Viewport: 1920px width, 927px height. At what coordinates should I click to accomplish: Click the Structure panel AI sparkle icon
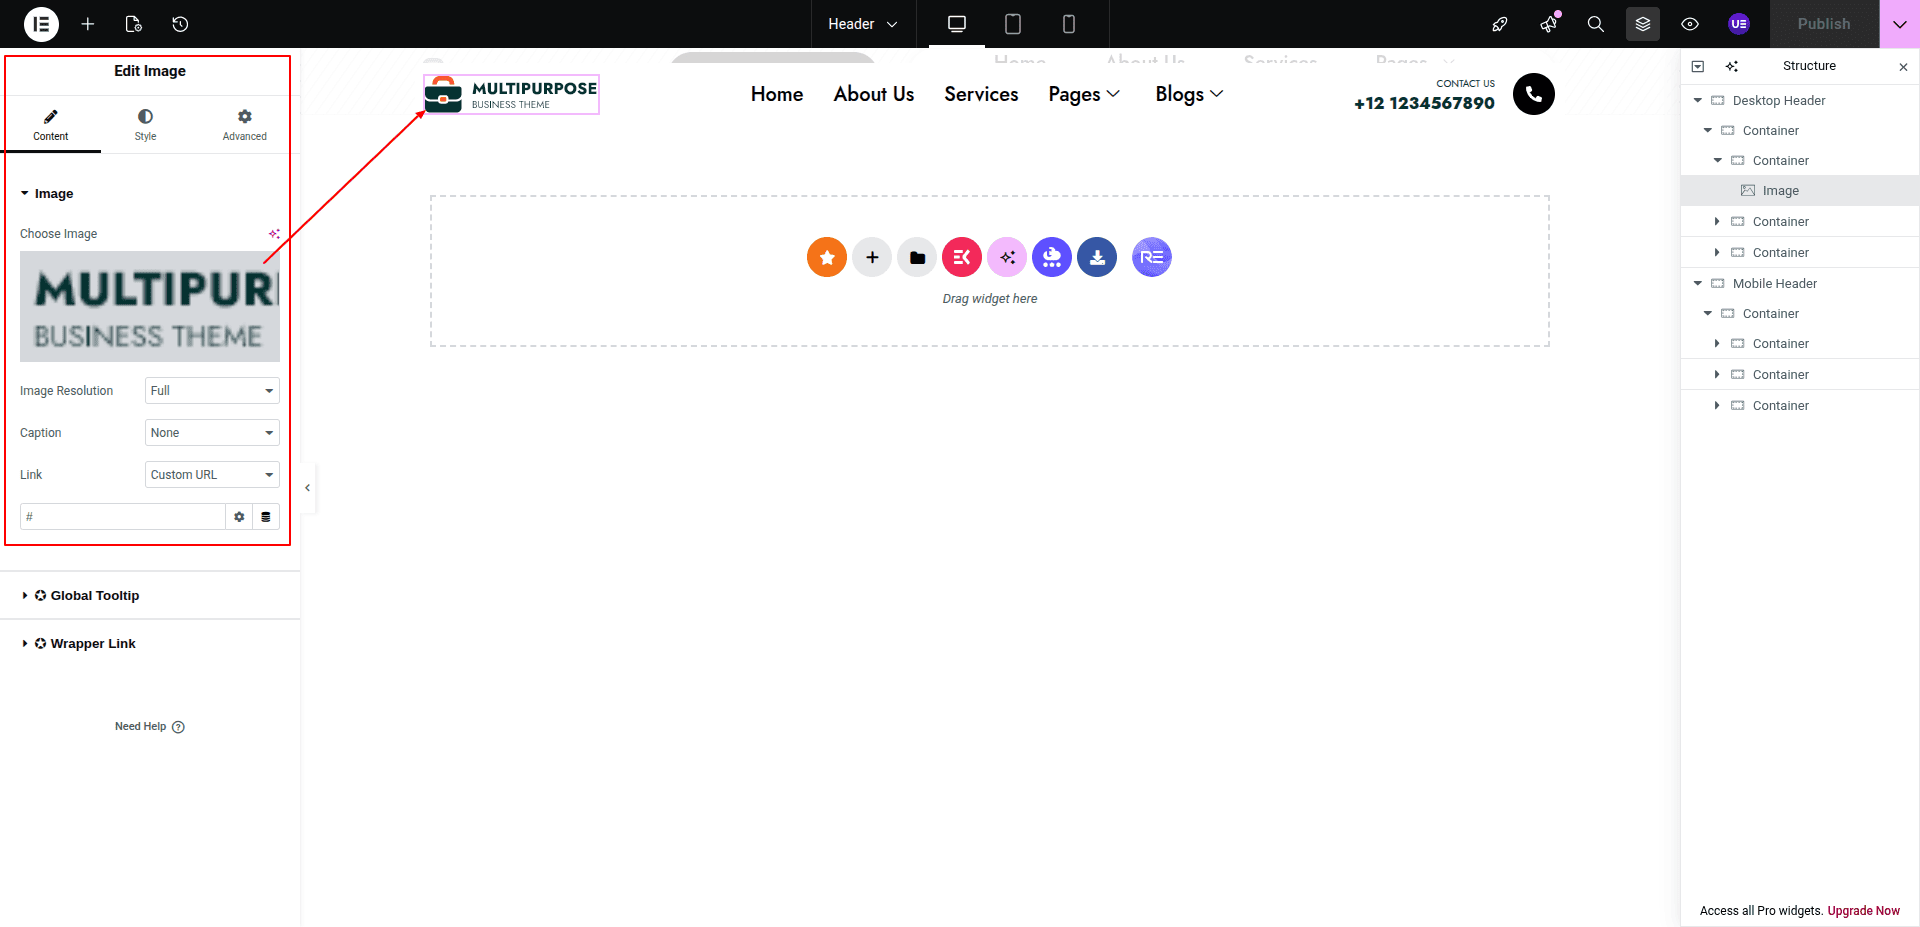1732,66
